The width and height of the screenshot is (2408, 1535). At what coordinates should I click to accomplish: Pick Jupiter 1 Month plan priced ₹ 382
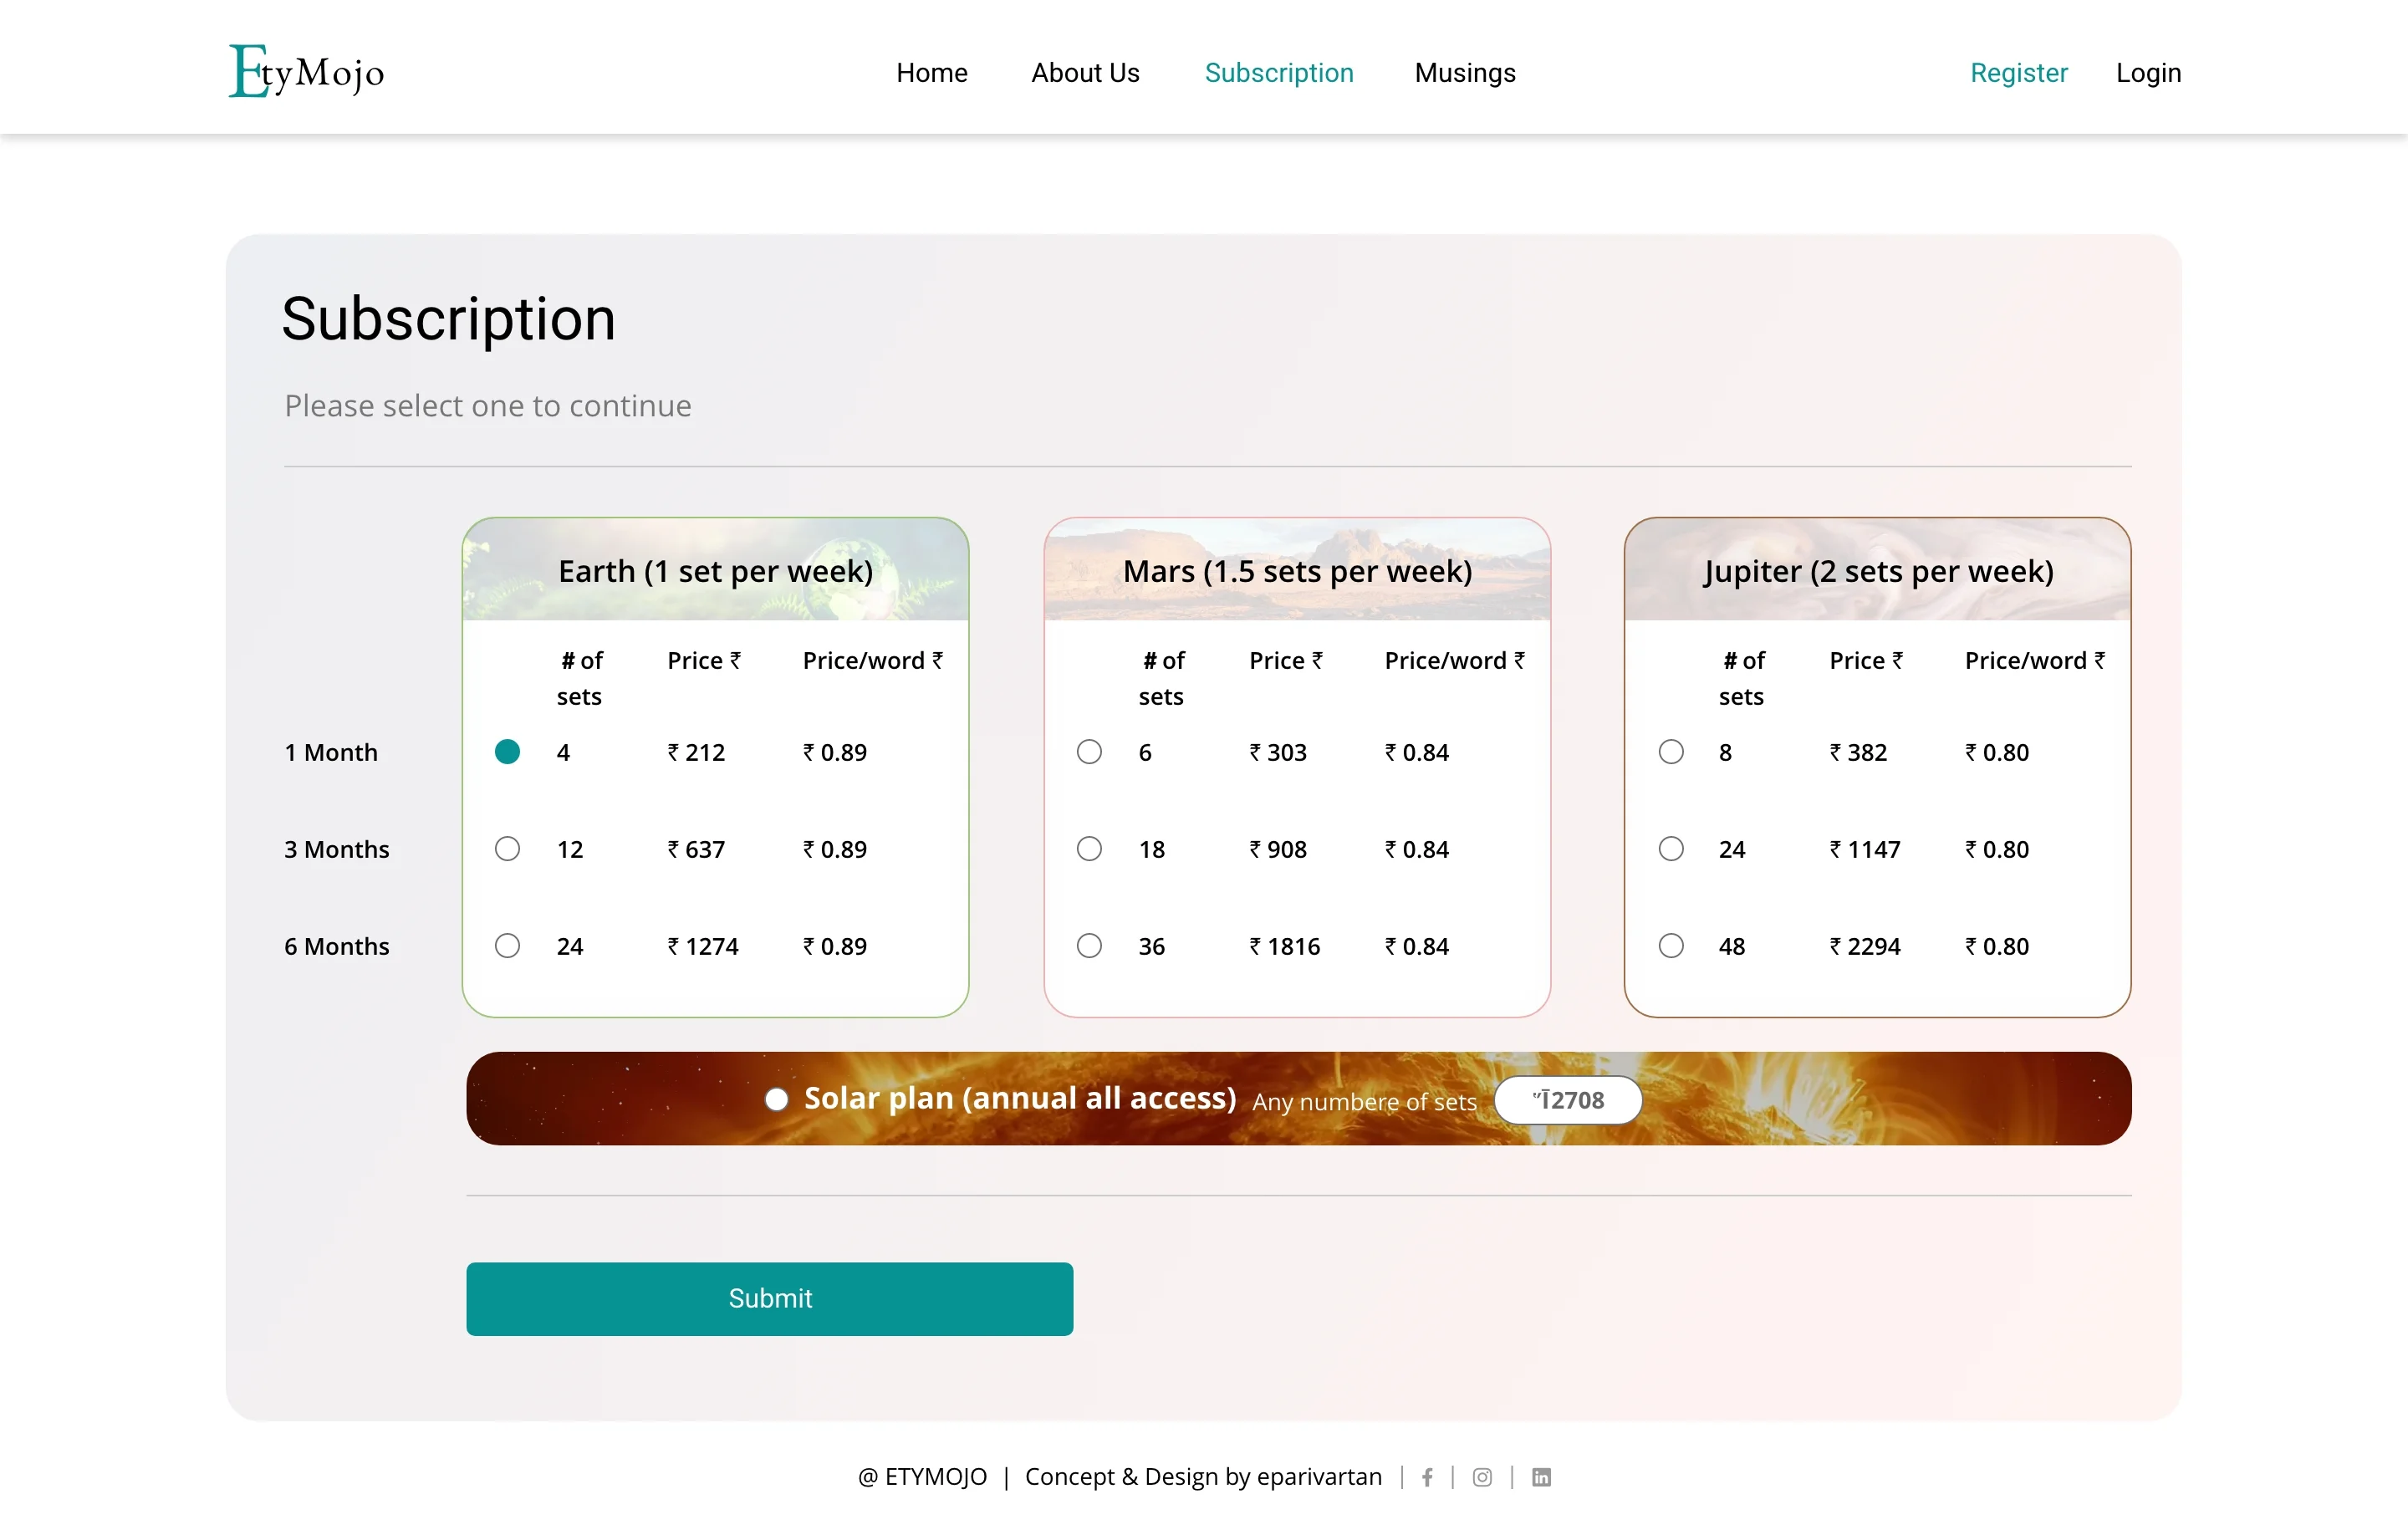coord(1671,751)
